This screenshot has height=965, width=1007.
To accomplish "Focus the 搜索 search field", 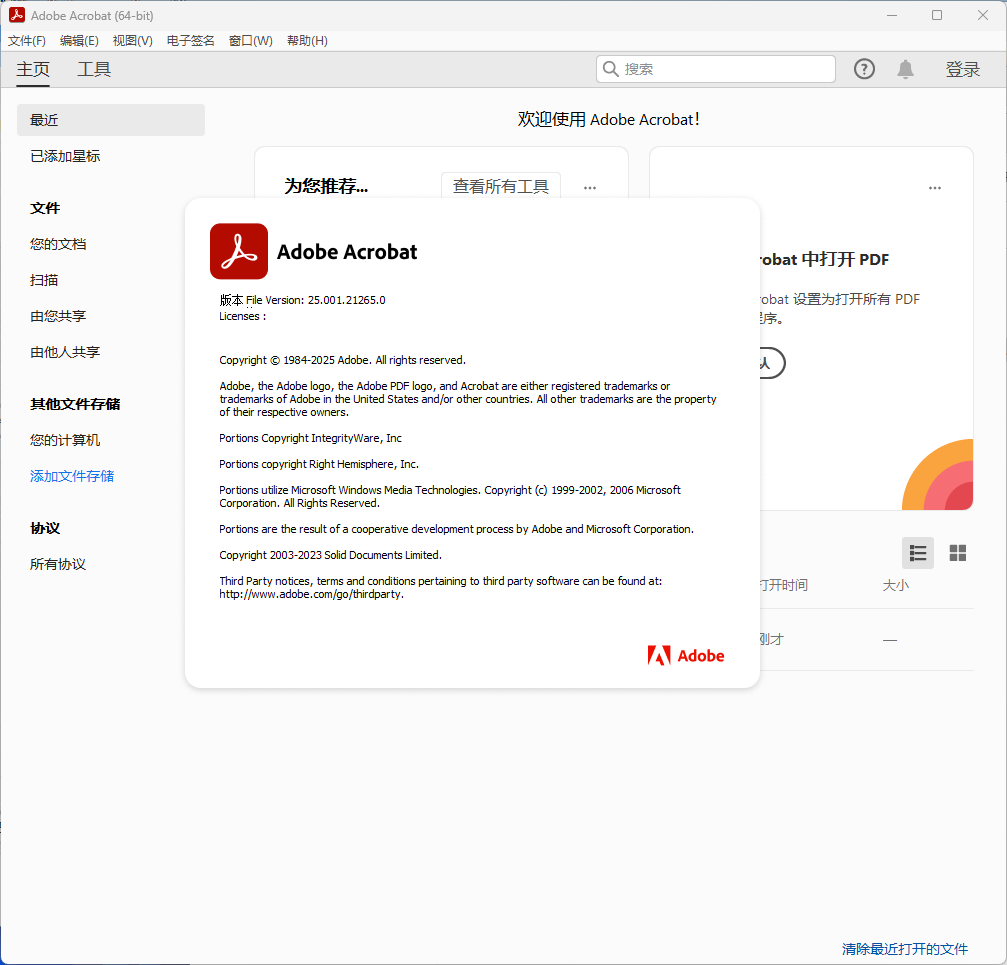I will [x=715, y=69].
